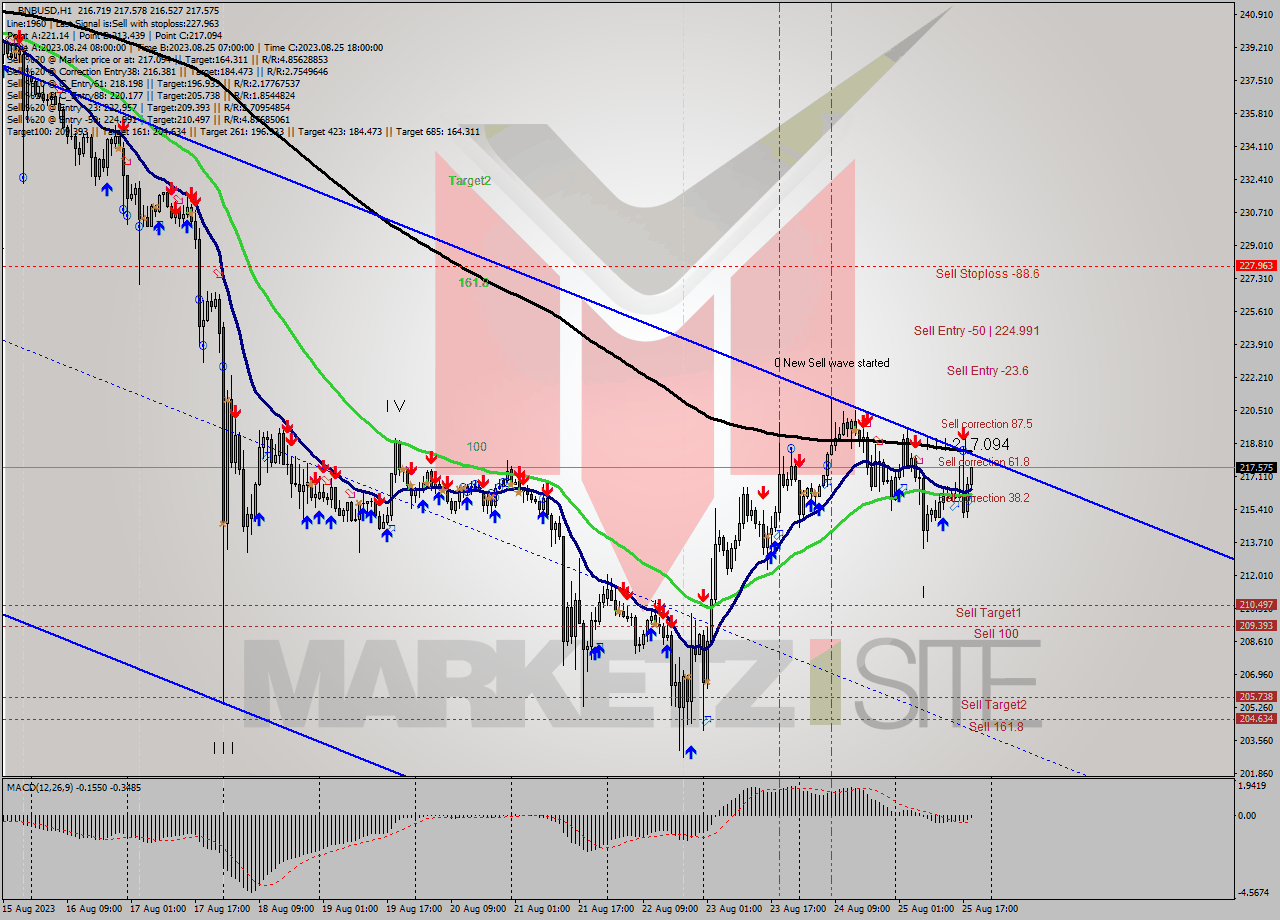This screenshot has width=1280, height=920.
Task: Click the 'I I I' wave label
Action: click(223, 747)
